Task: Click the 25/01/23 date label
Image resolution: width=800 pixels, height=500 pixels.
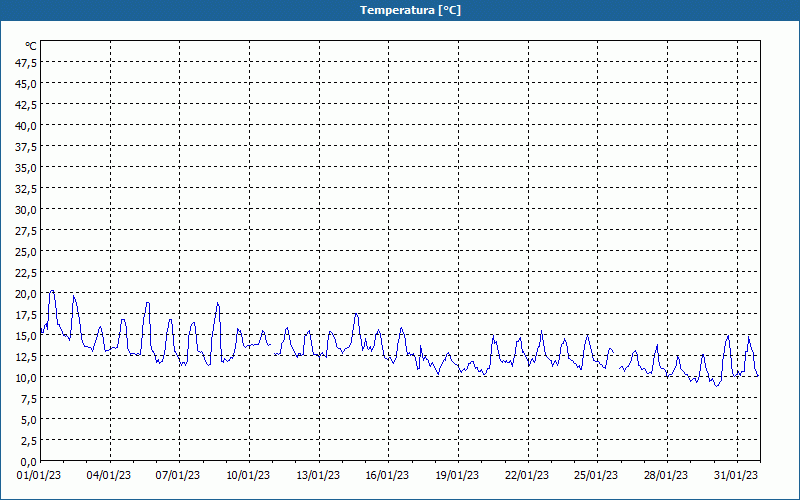Action: (x=596, y=476)
